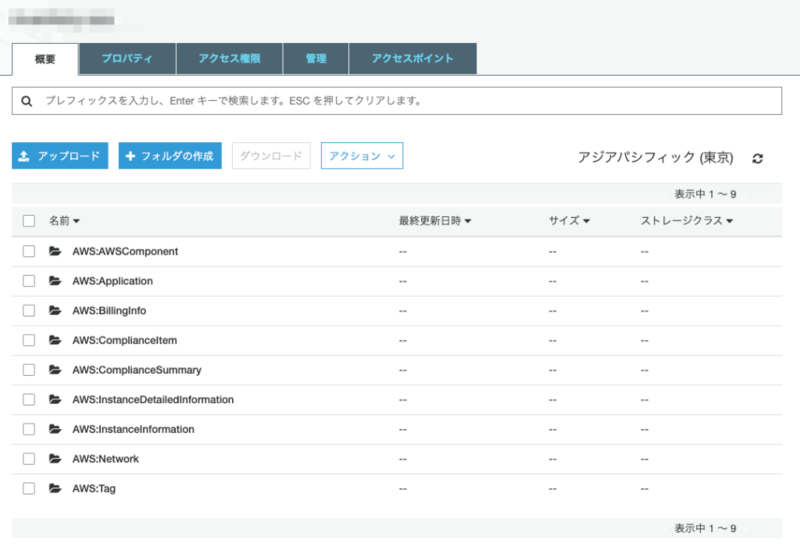
Task: Click folder icon of AWS:Application
Action: [x=55, y=281]
